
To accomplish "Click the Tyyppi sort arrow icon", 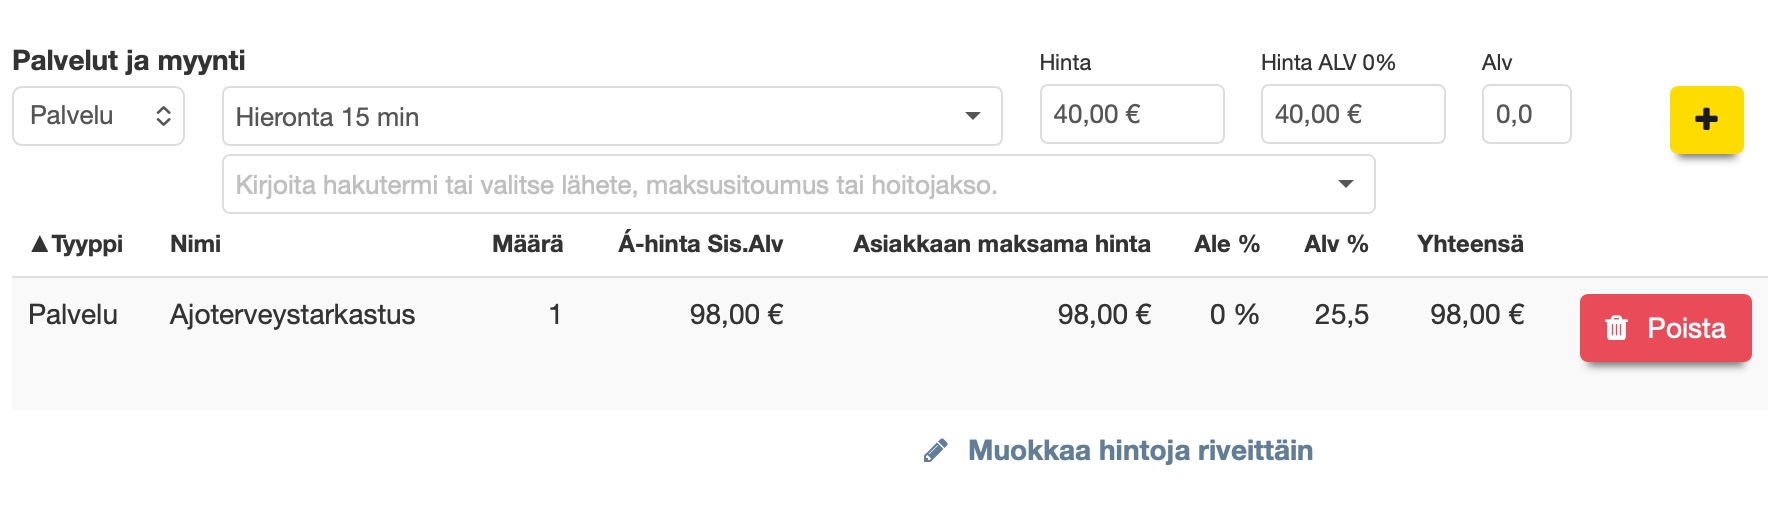I will coord(39,244).
